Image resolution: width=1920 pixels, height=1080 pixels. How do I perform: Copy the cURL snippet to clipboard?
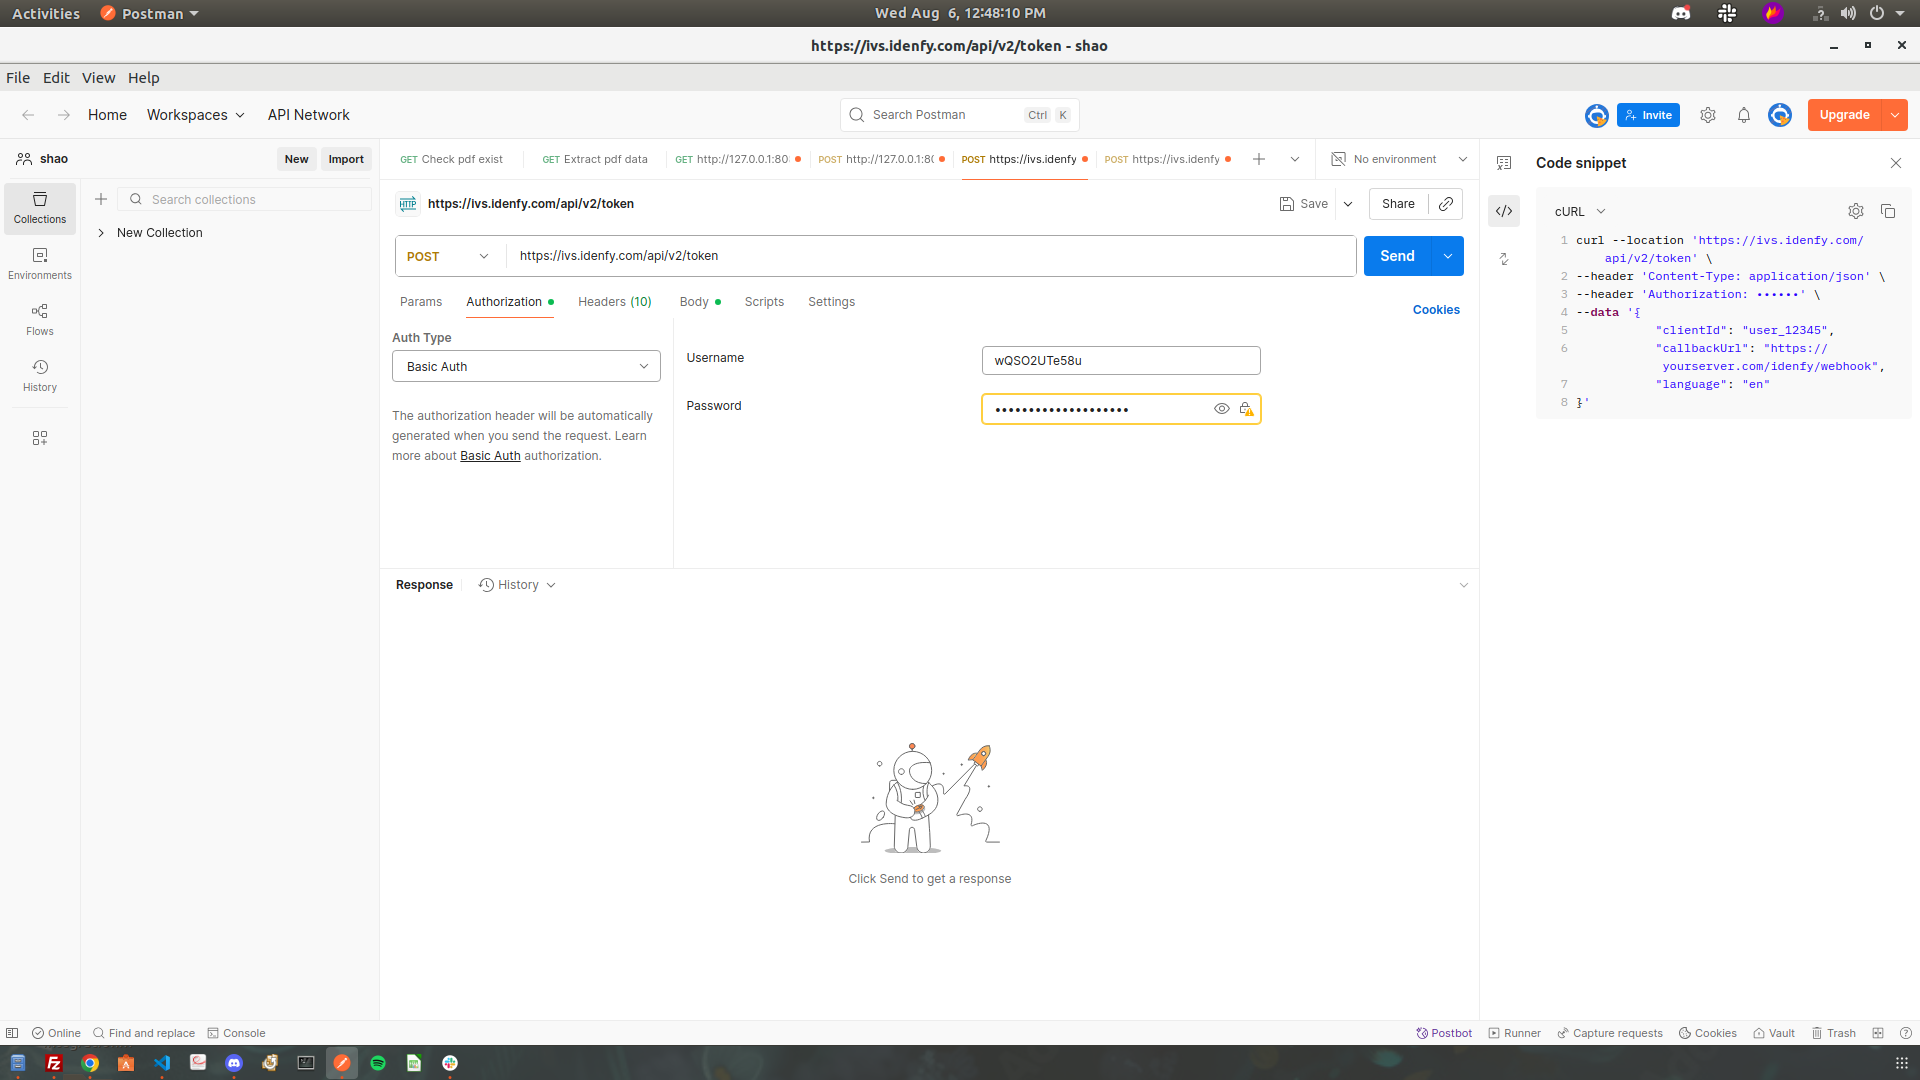pos(1888,211)
